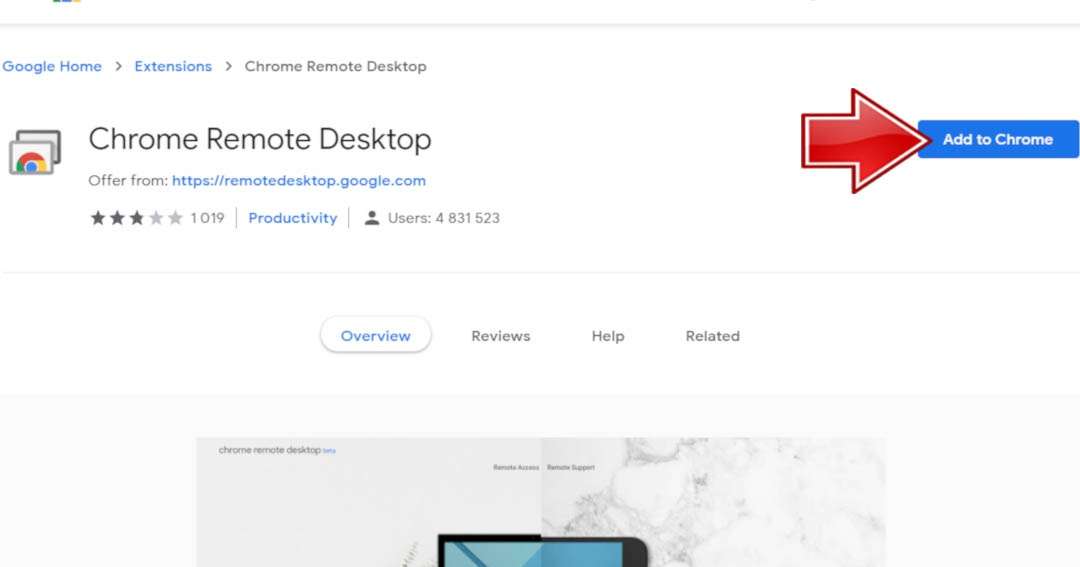Image resolution: width=1080 pixels, height=567 pixels.
Task: Switch to the Related tab
Action: 712,336
